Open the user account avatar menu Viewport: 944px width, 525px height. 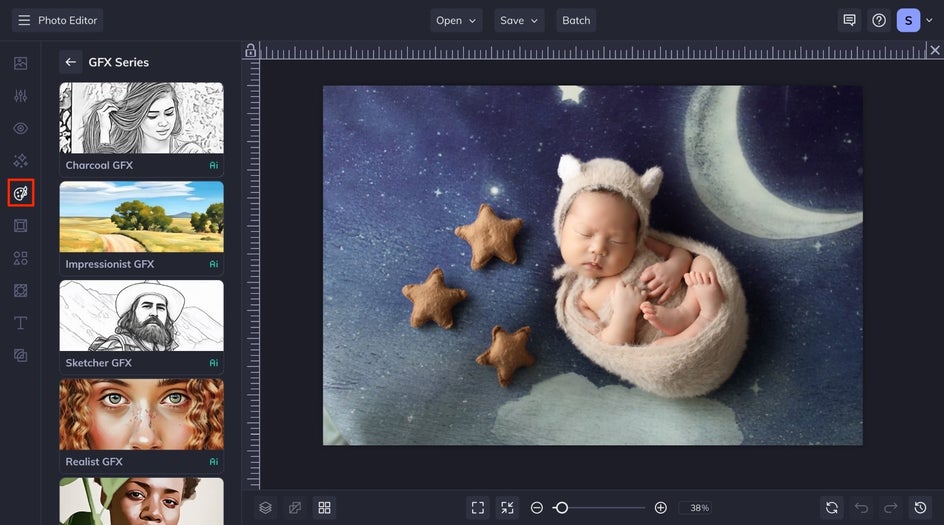pos(908,20)
